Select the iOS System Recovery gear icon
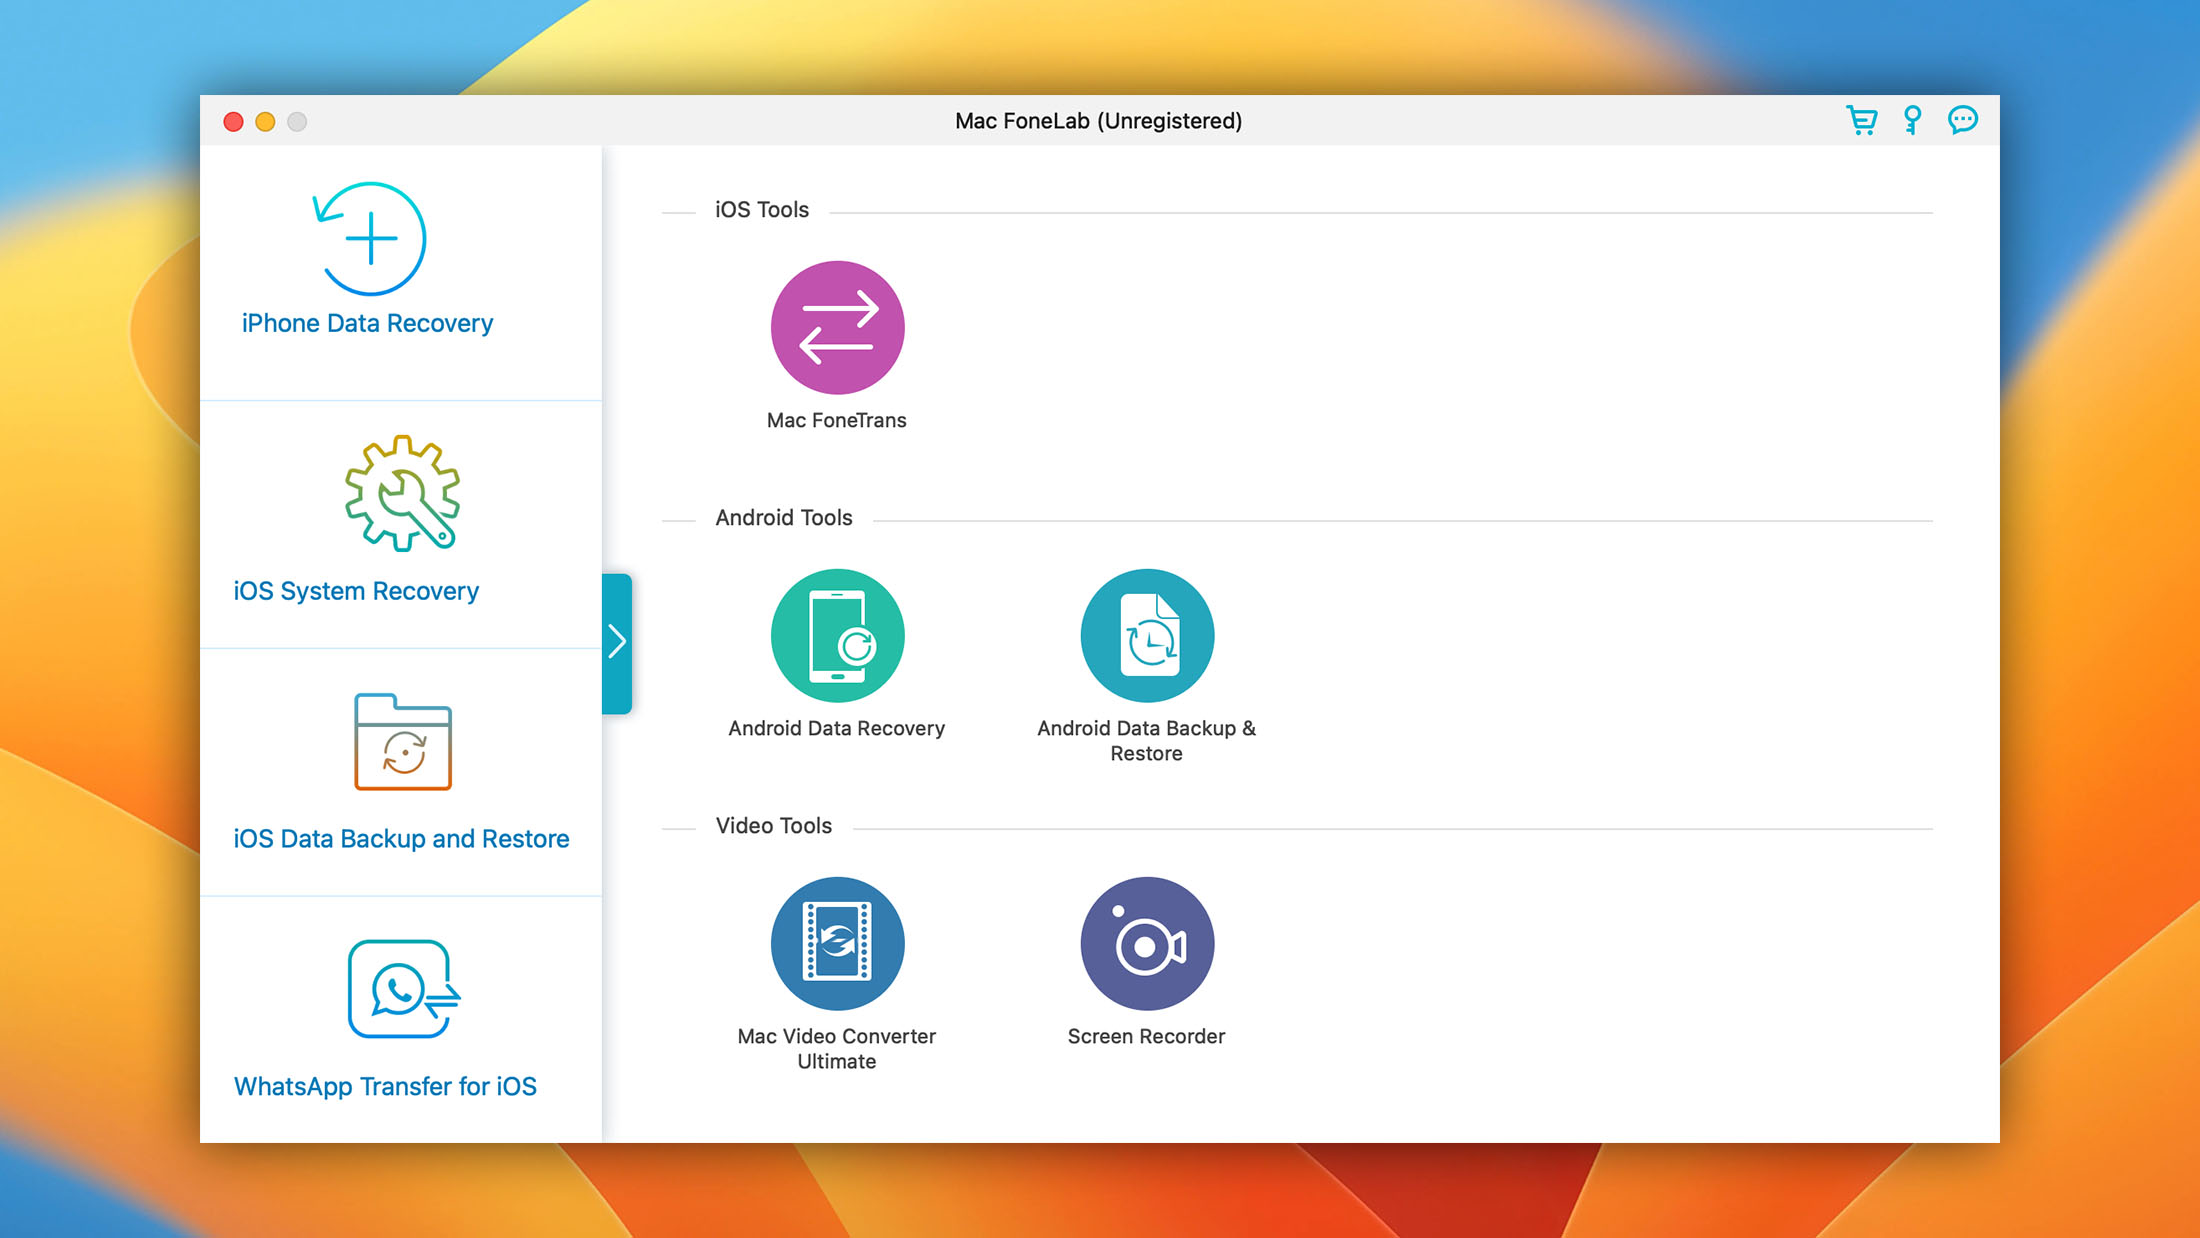2200x1238 pixels. pyautogui.click(x=402, y=493)
